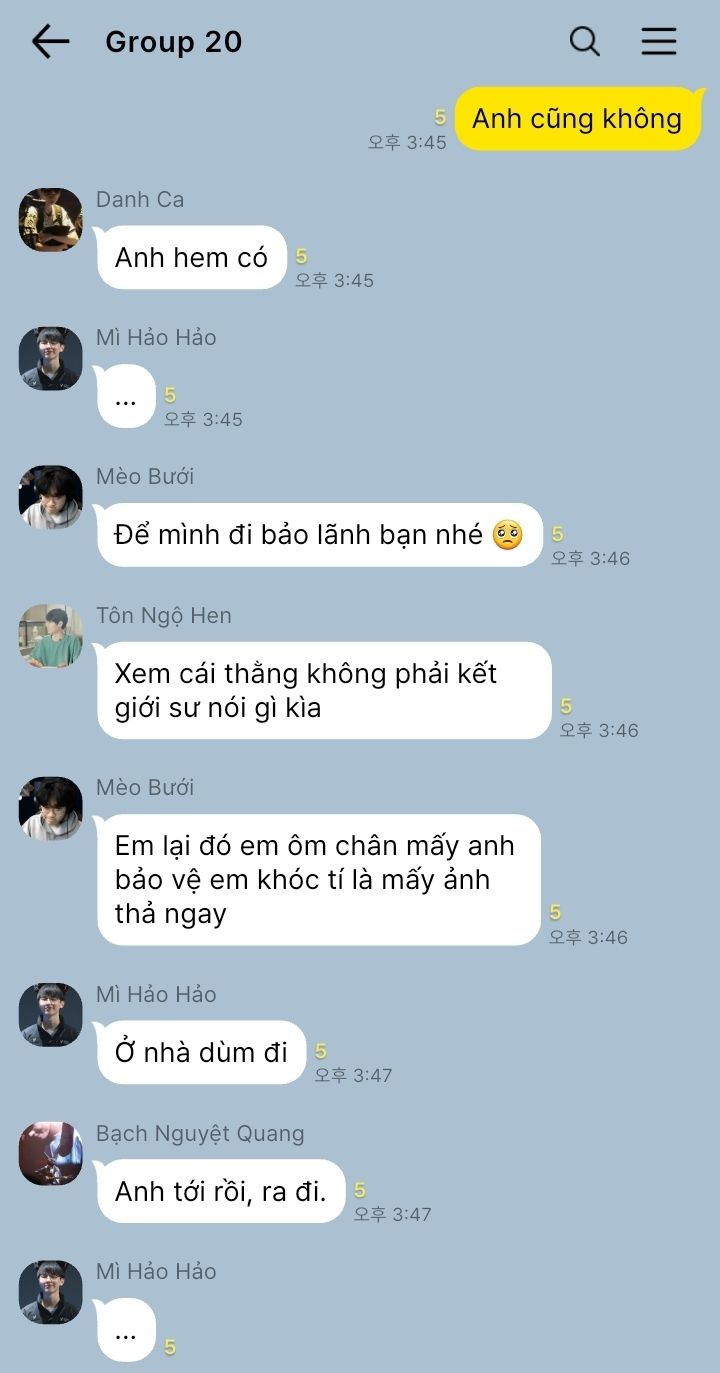This screenshot has height=1373, width=720.
Task: Tap avatar beside 'Để mình đi bảo lãnh' message
Action: (50, 497)
